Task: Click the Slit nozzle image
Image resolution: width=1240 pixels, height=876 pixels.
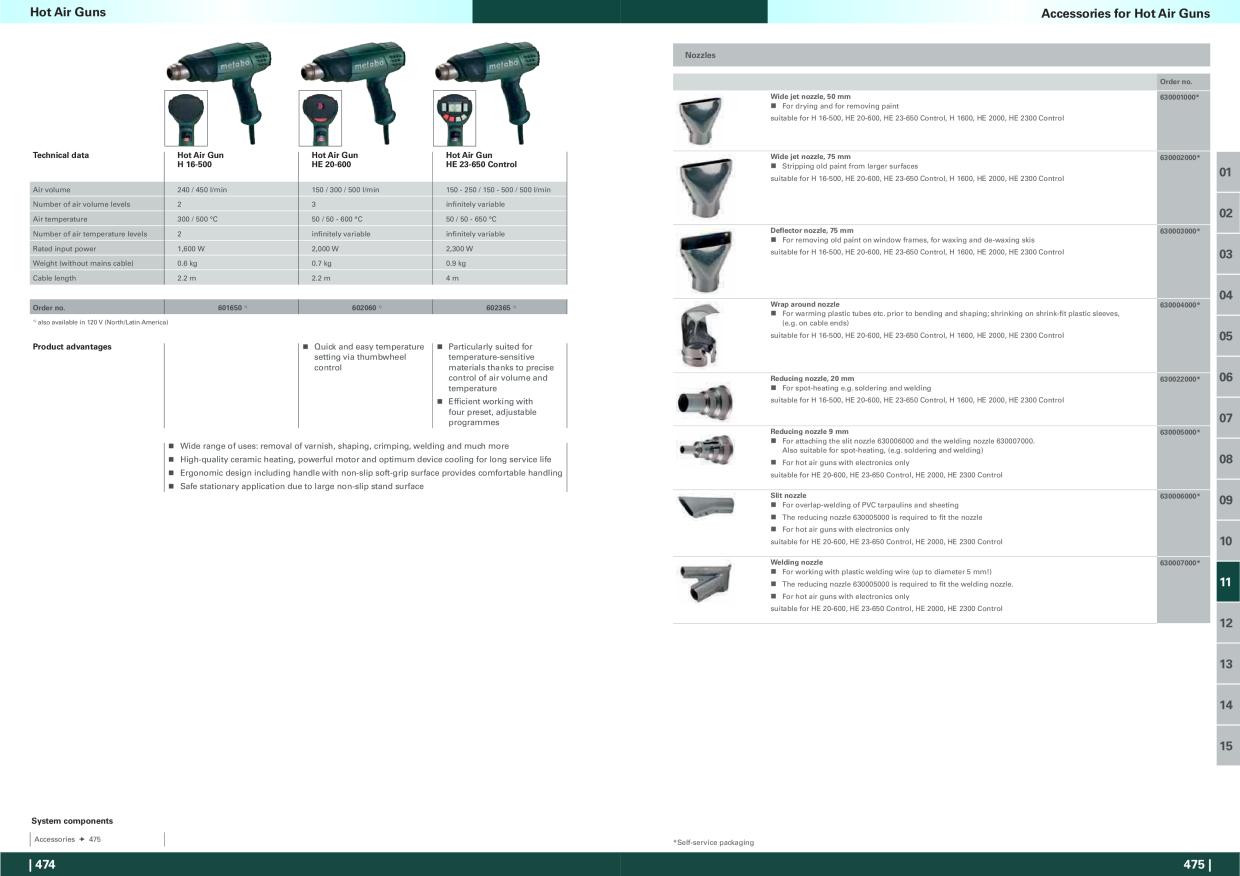Action: coord(705,507)
